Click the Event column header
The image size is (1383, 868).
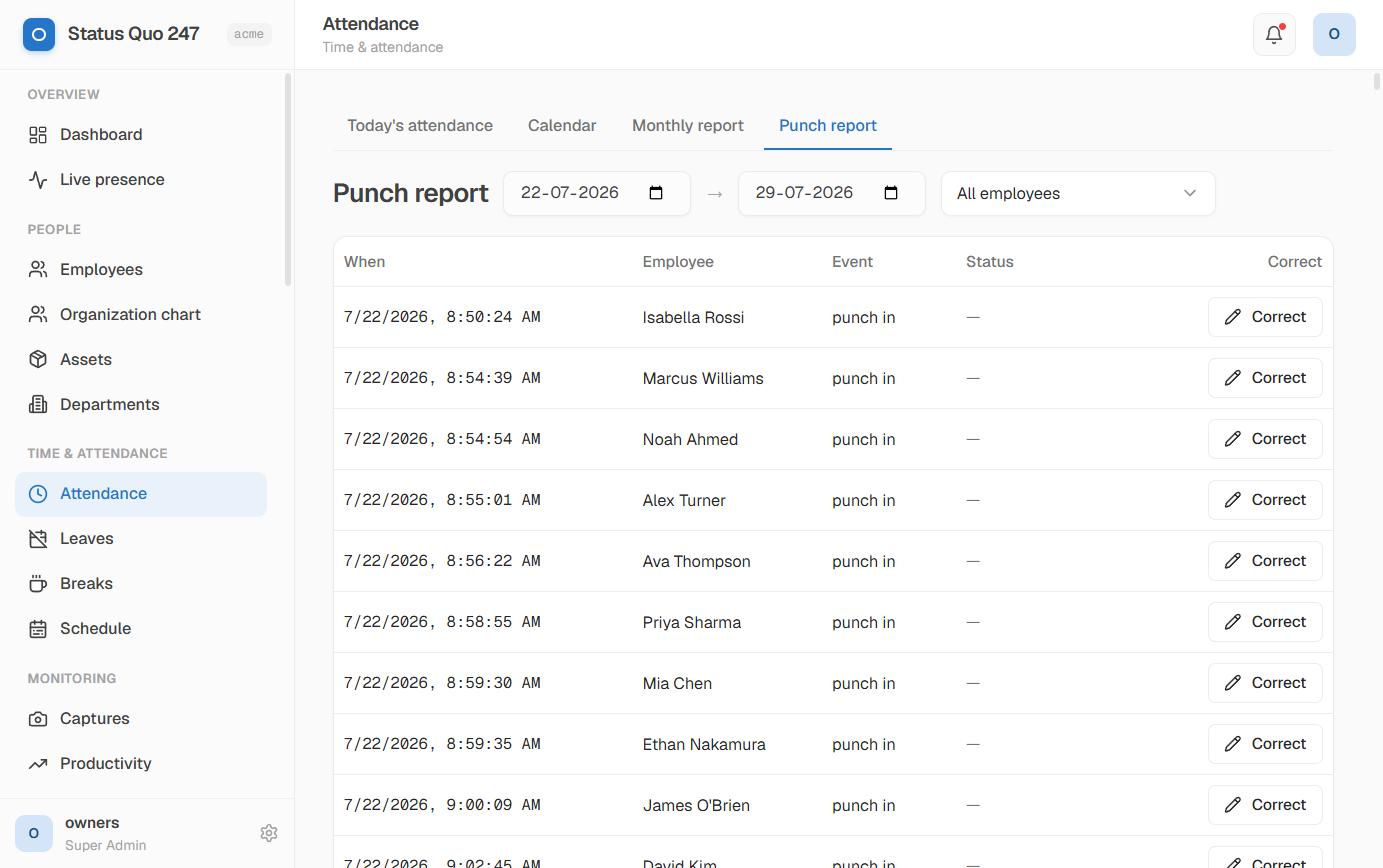pyautogui.click(x=852, y=262)
